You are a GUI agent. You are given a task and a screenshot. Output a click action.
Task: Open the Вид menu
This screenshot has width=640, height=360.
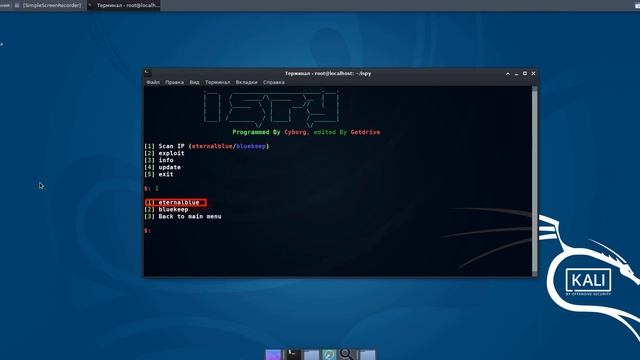194,82
